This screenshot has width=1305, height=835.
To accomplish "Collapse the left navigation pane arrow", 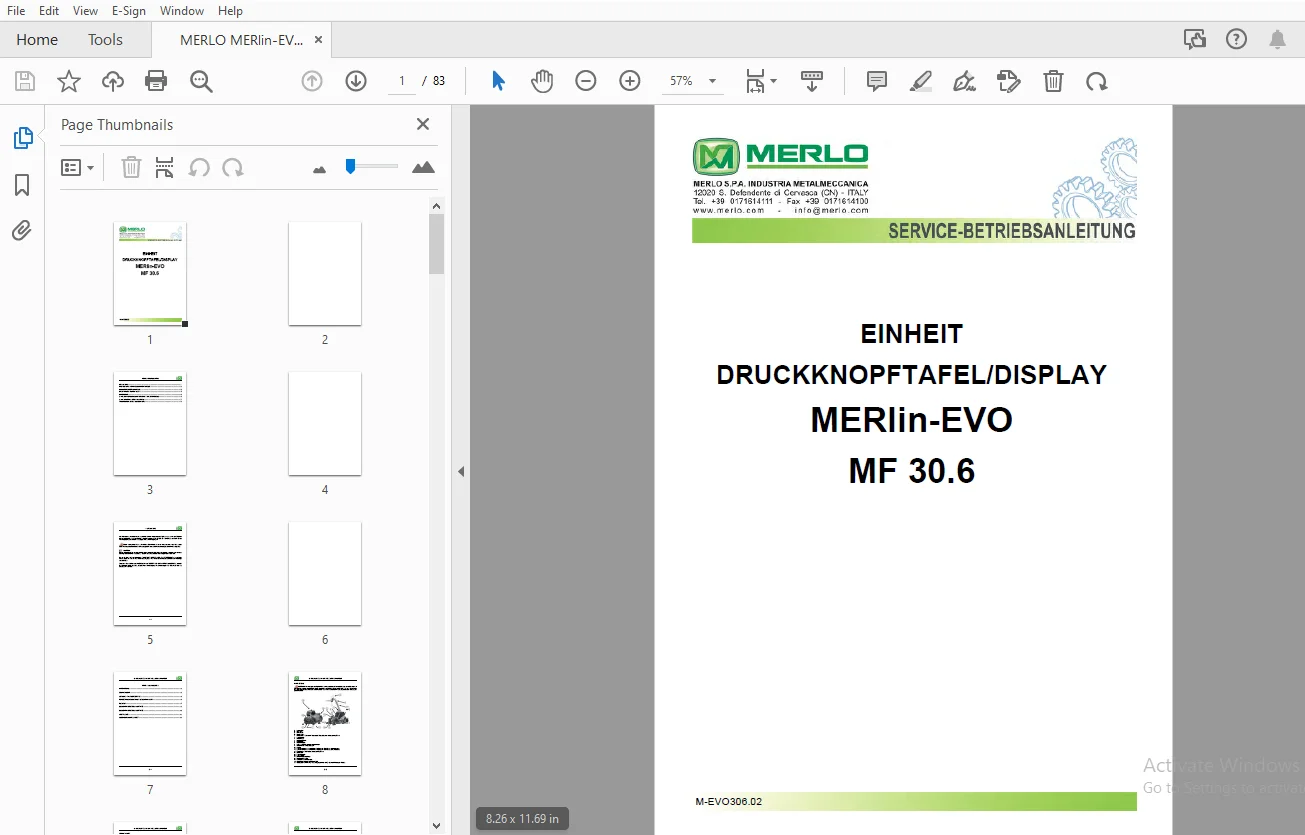I will click(461, 471).
